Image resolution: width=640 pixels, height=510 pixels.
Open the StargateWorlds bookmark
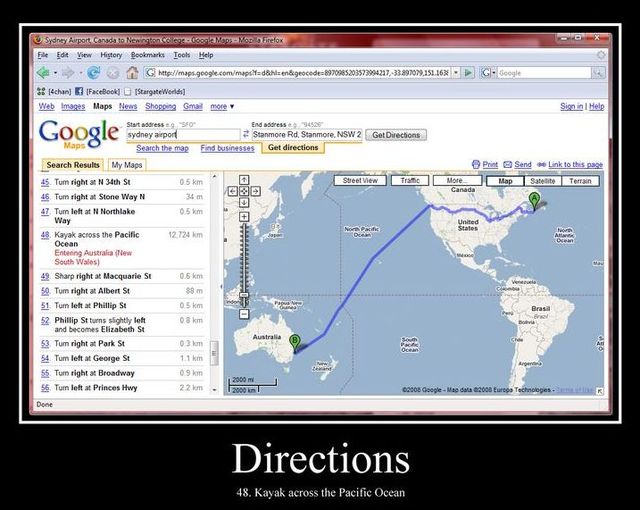click(x=155, y=91)
